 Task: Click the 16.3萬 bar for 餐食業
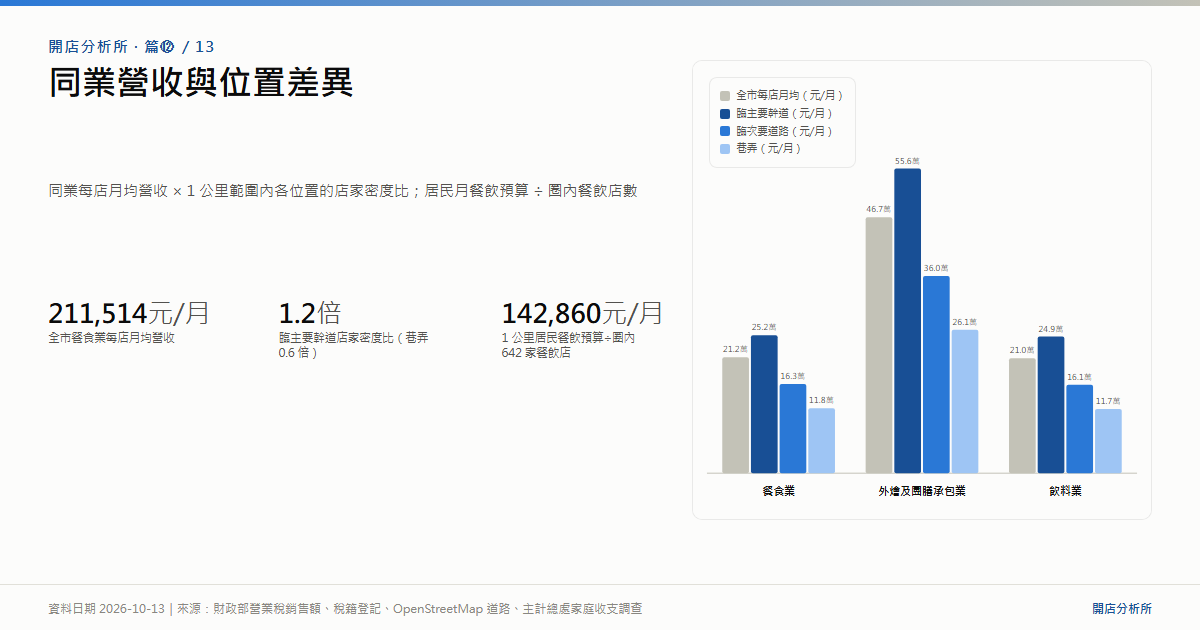pos(793,429)
